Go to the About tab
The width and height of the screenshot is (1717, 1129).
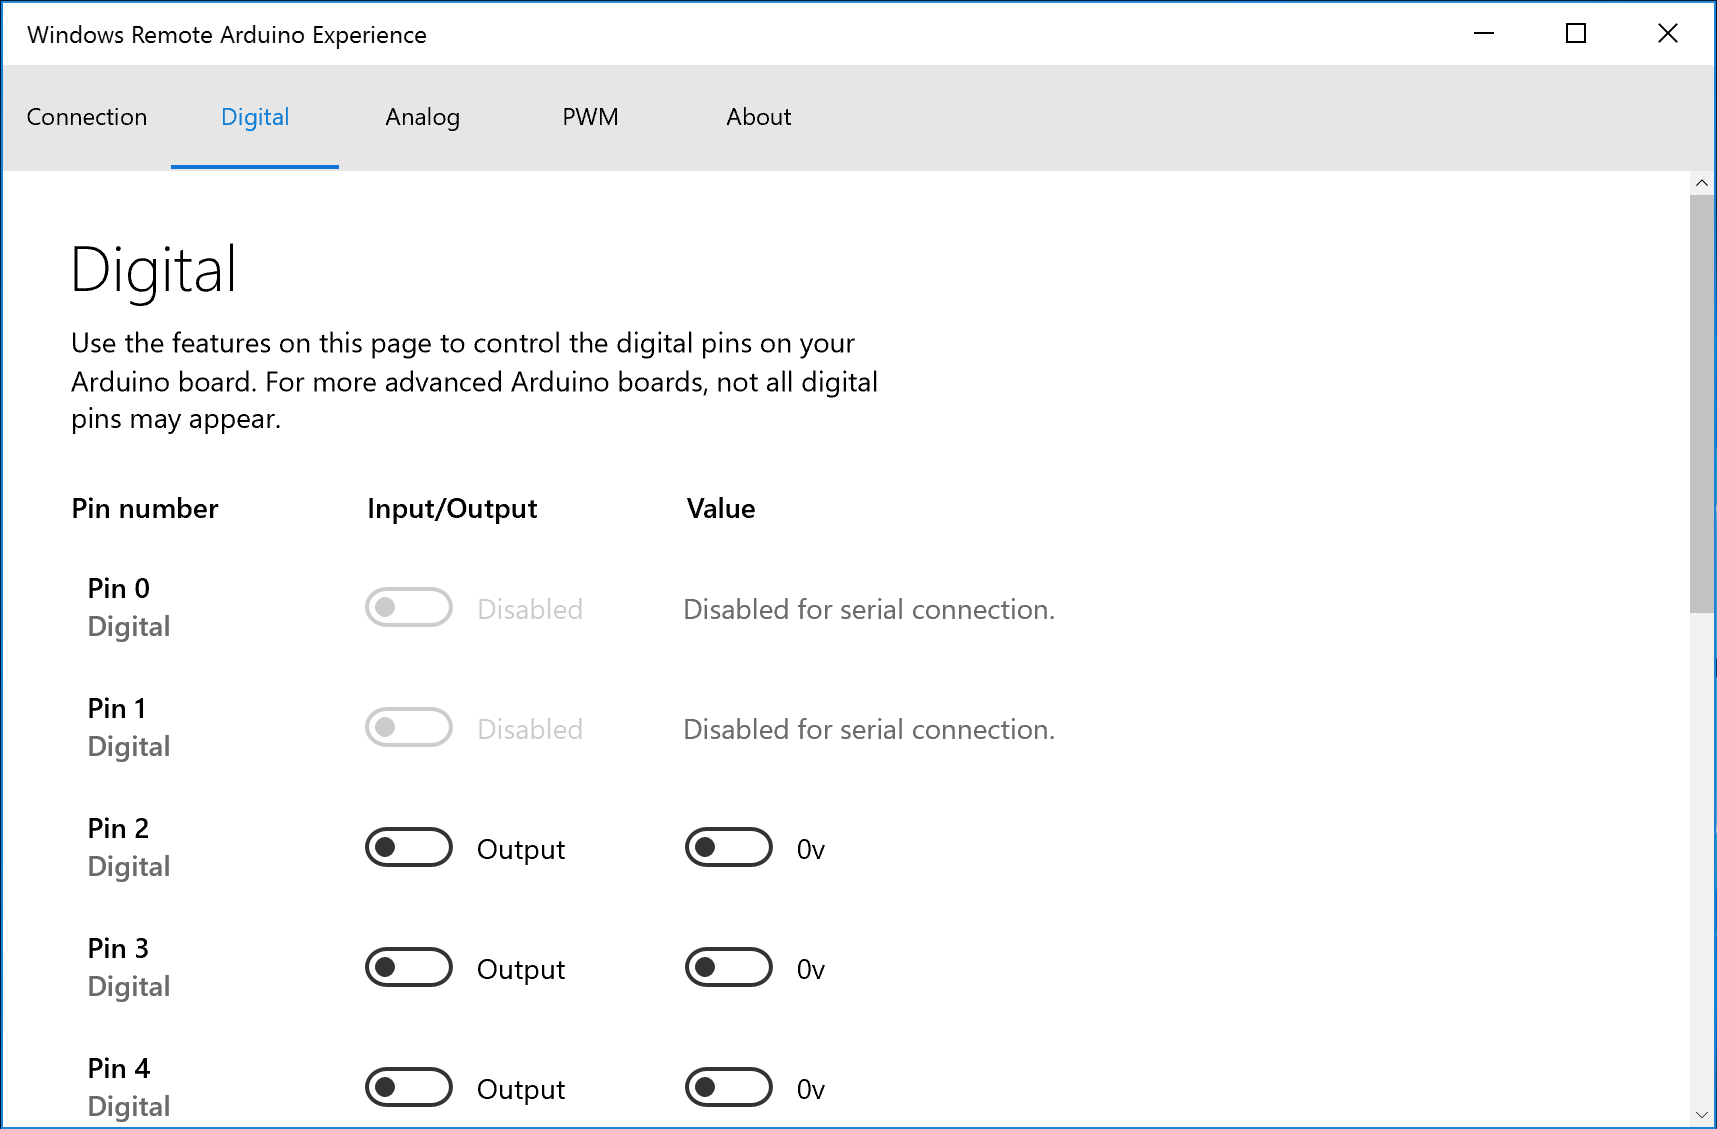coord(758,117)
